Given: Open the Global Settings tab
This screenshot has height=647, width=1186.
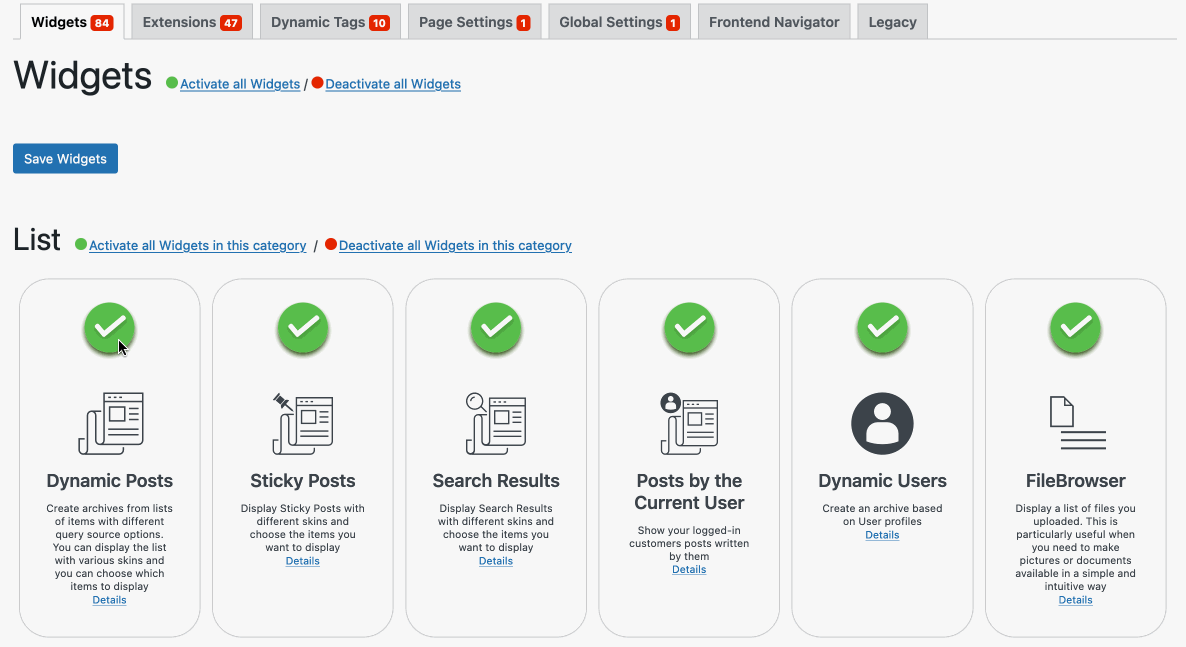Looking at the screenshot, I should point(619,22).
